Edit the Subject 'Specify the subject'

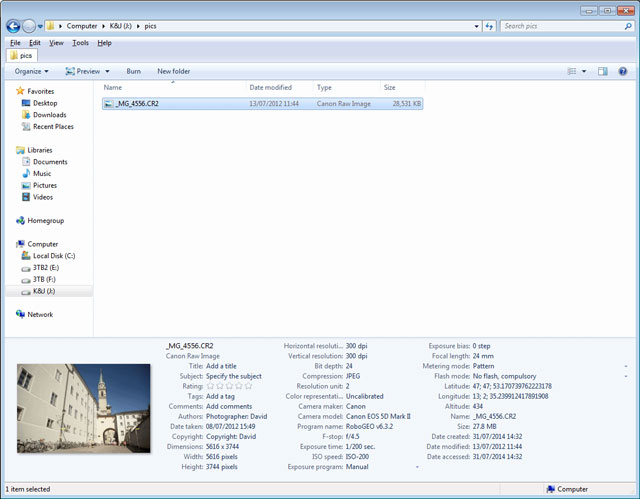[234, 376]
